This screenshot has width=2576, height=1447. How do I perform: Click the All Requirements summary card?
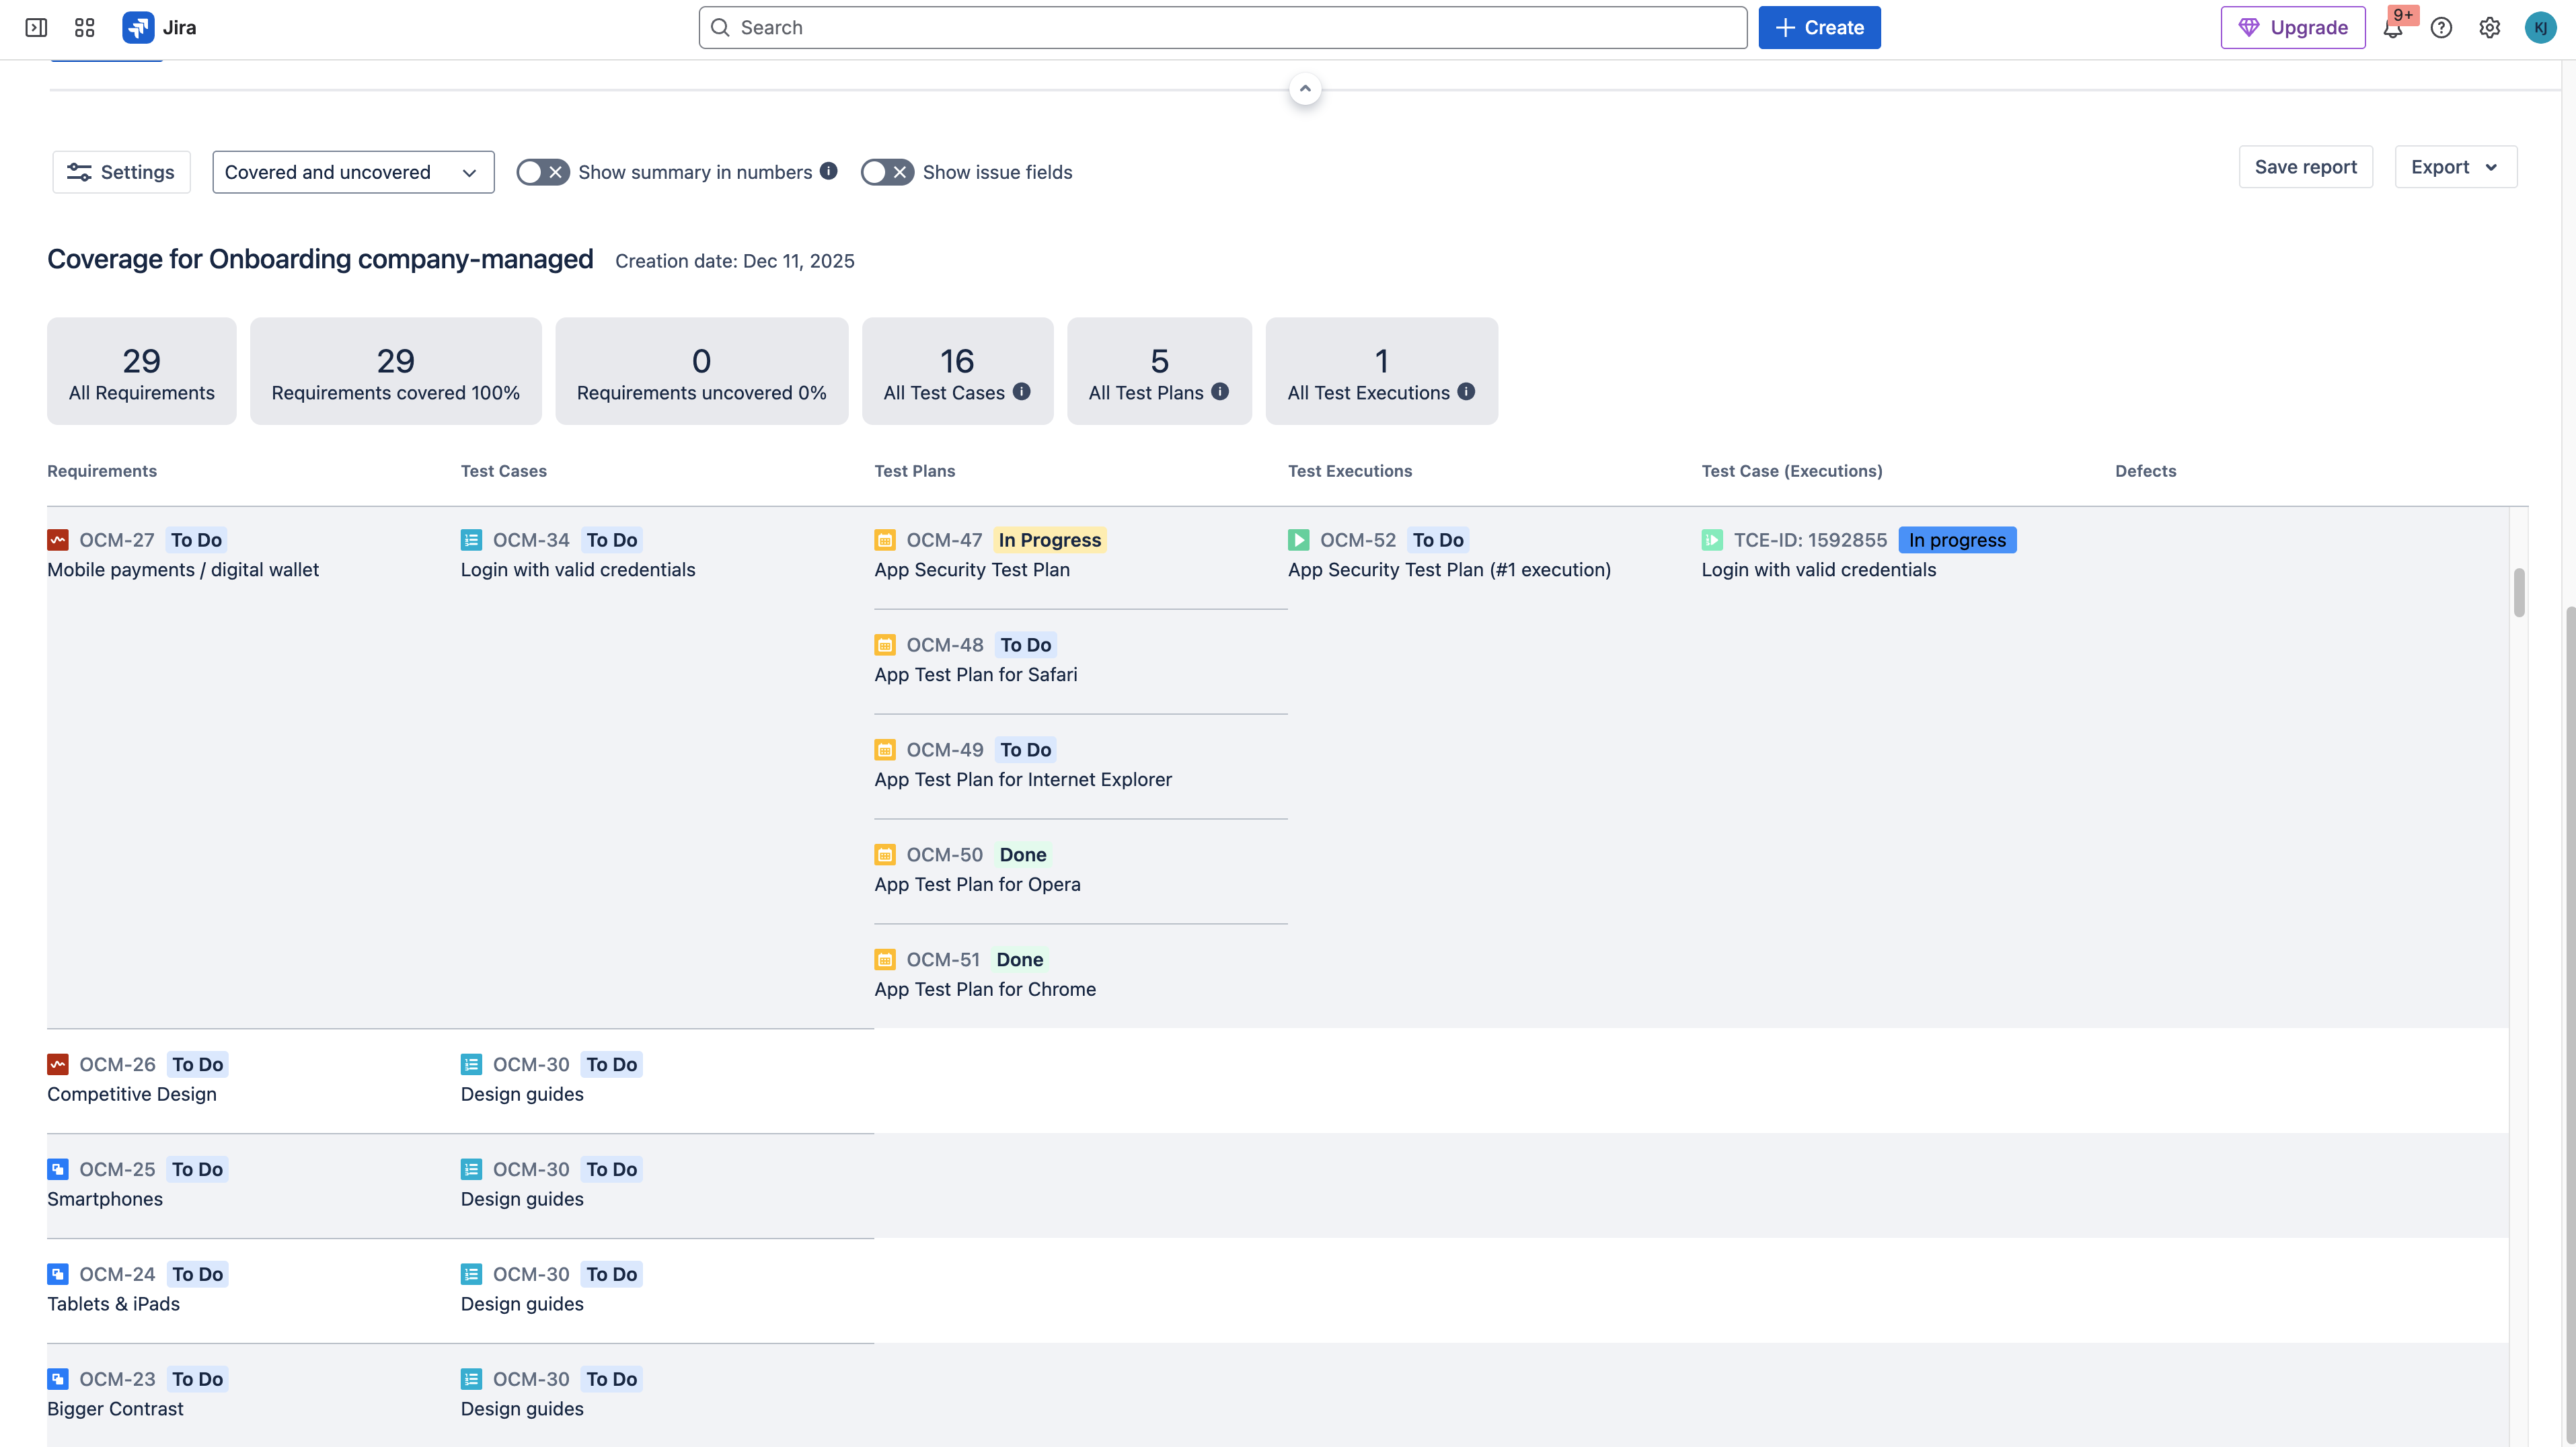[x=142, y=371]
